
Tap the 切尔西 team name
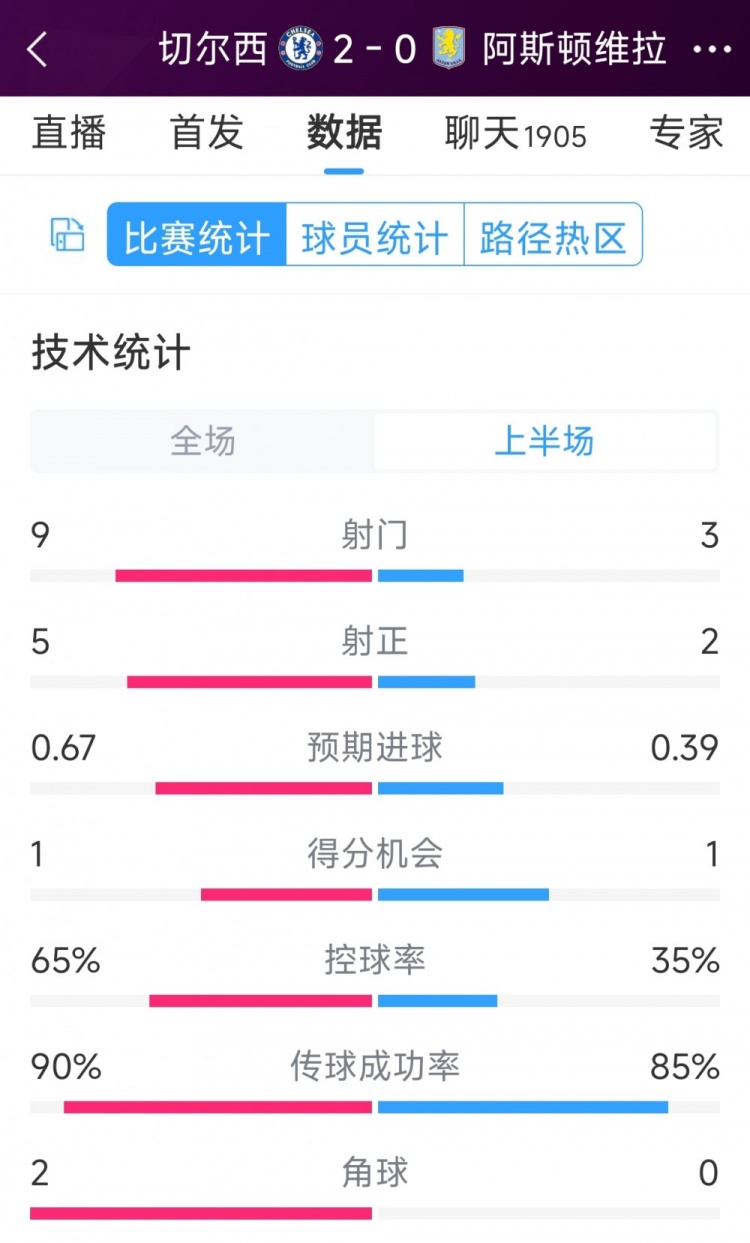click(x=213, y=48)
